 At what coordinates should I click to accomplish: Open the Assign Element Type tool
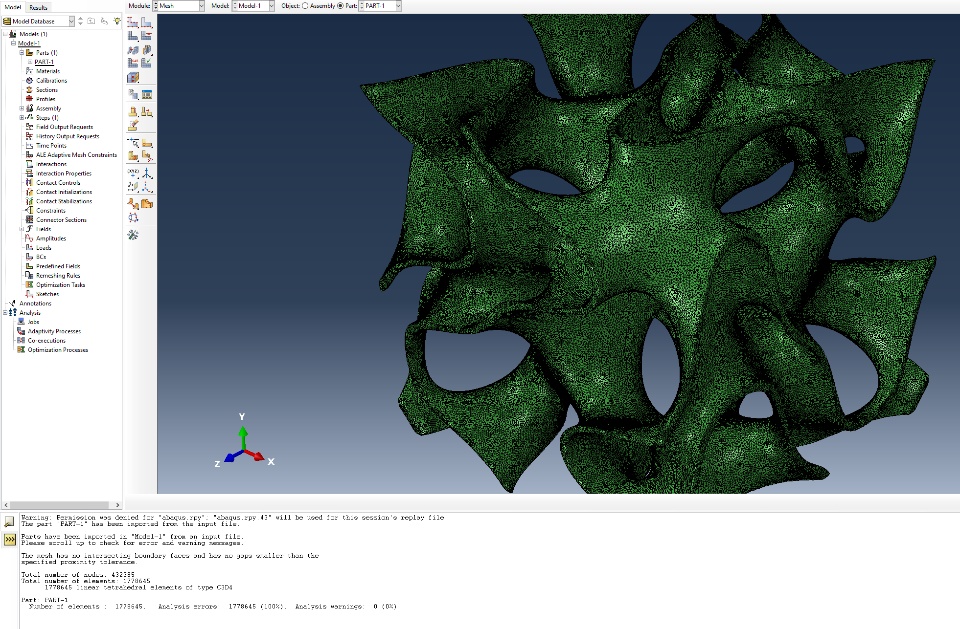pos(146,49)
